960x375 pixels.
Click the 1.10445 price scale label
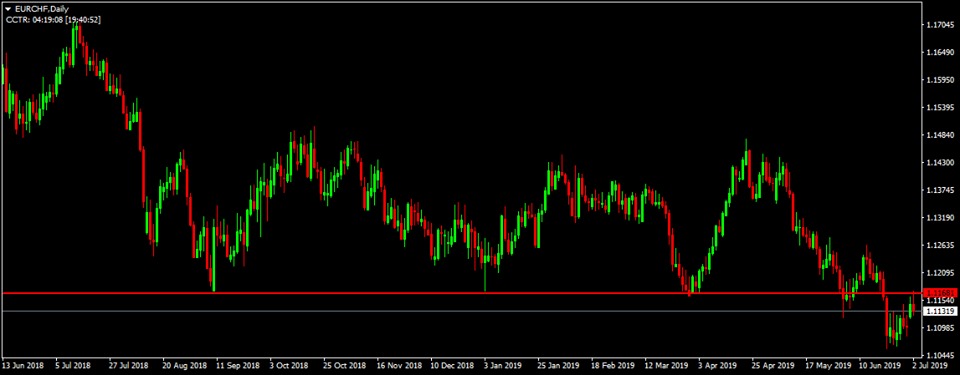(x=940, y=355)
